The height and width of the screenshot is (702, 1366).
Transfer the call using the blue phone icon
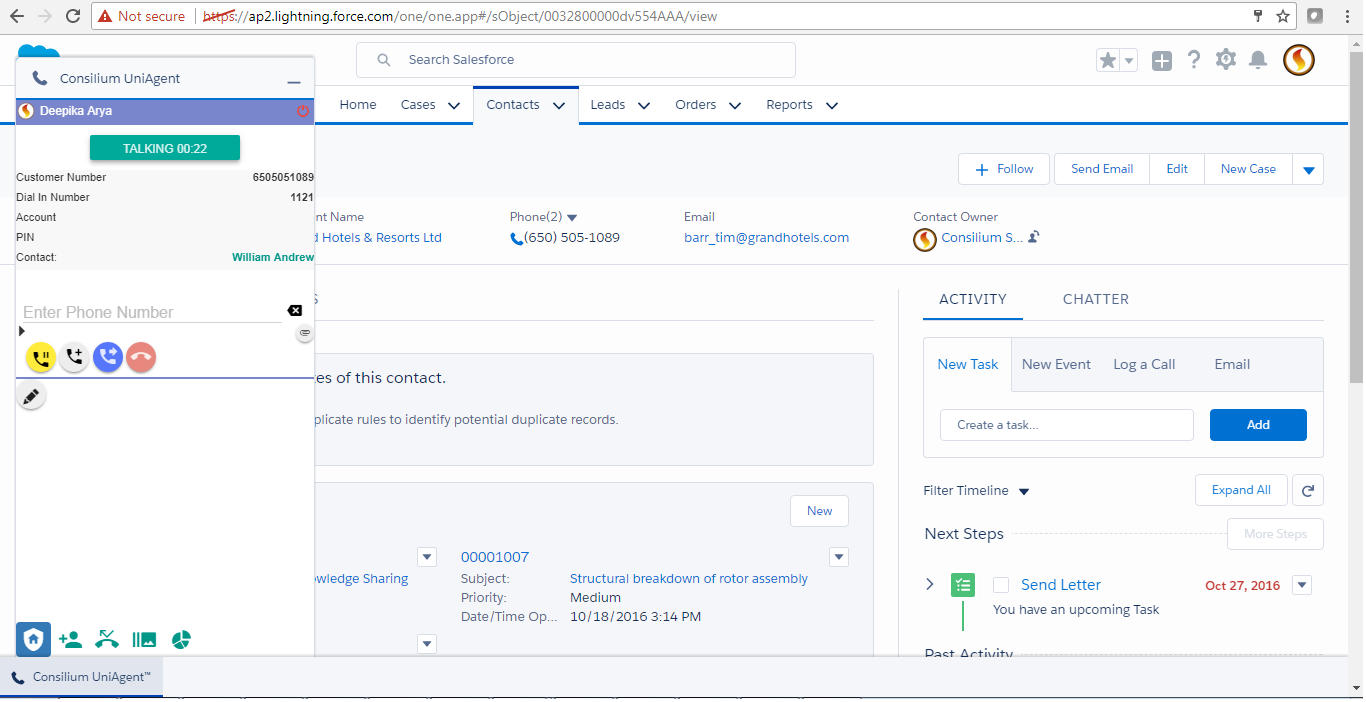click(x=108, y=358)
